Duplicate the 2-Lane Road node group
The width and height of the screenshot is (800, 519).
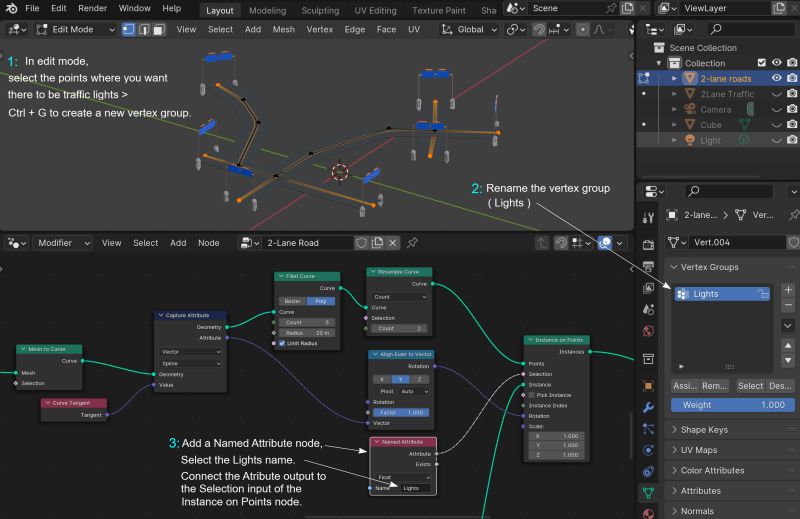pos(378,243)
